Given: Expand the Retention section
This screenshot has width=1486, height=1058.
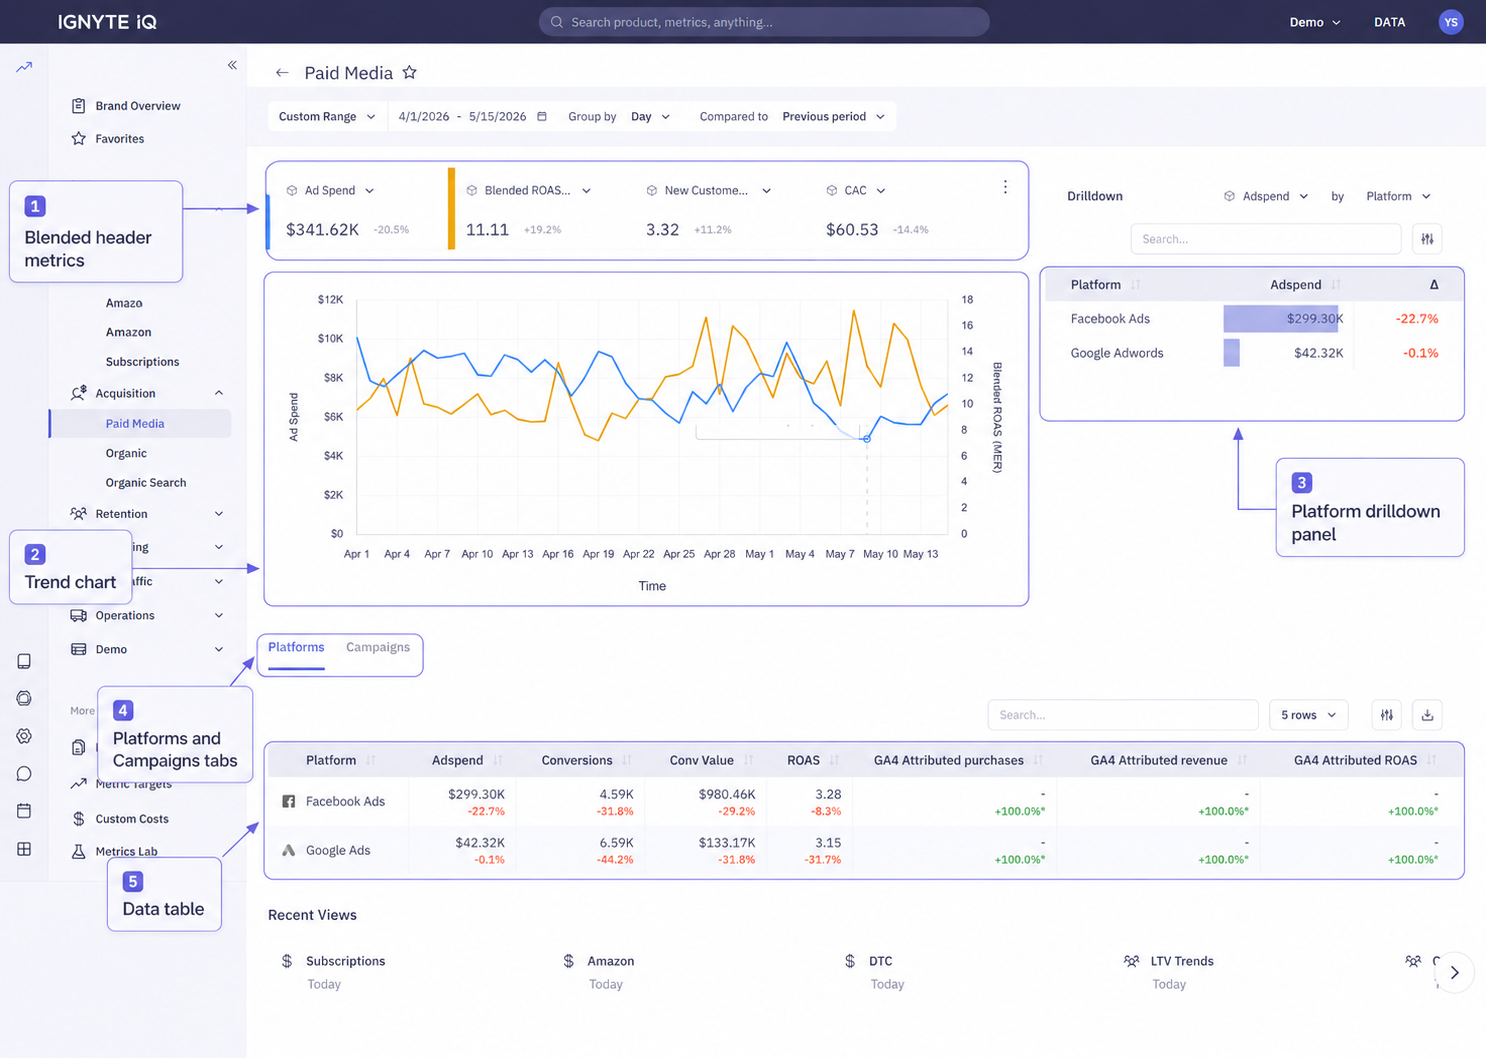Looking at the screenshot, I should 219,514.
